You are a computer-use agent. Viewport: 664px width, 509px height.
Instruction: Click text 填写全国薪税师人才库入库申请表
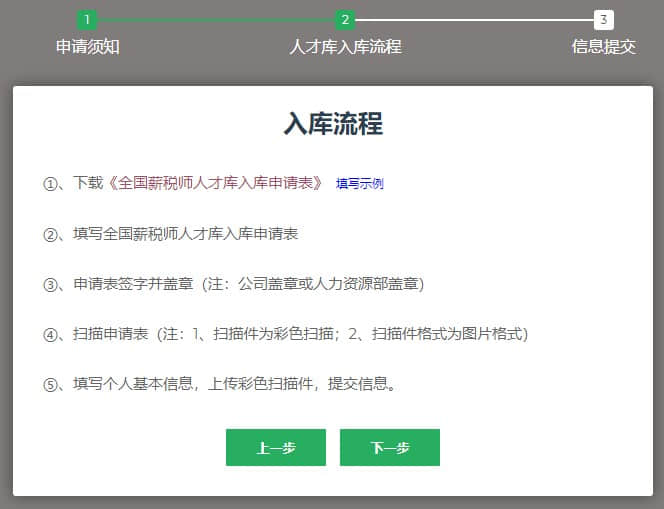185,234
